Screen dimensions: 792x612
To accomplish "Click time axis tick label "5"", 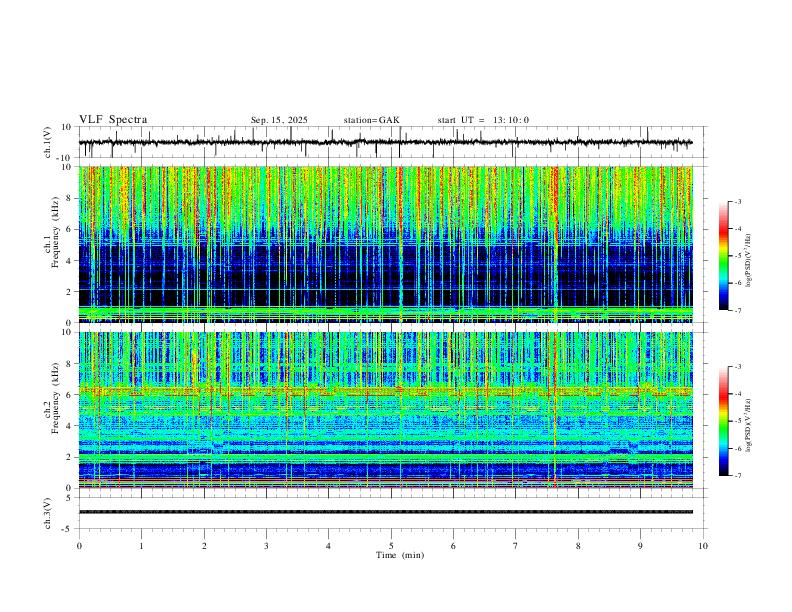I will pos(391,546).
